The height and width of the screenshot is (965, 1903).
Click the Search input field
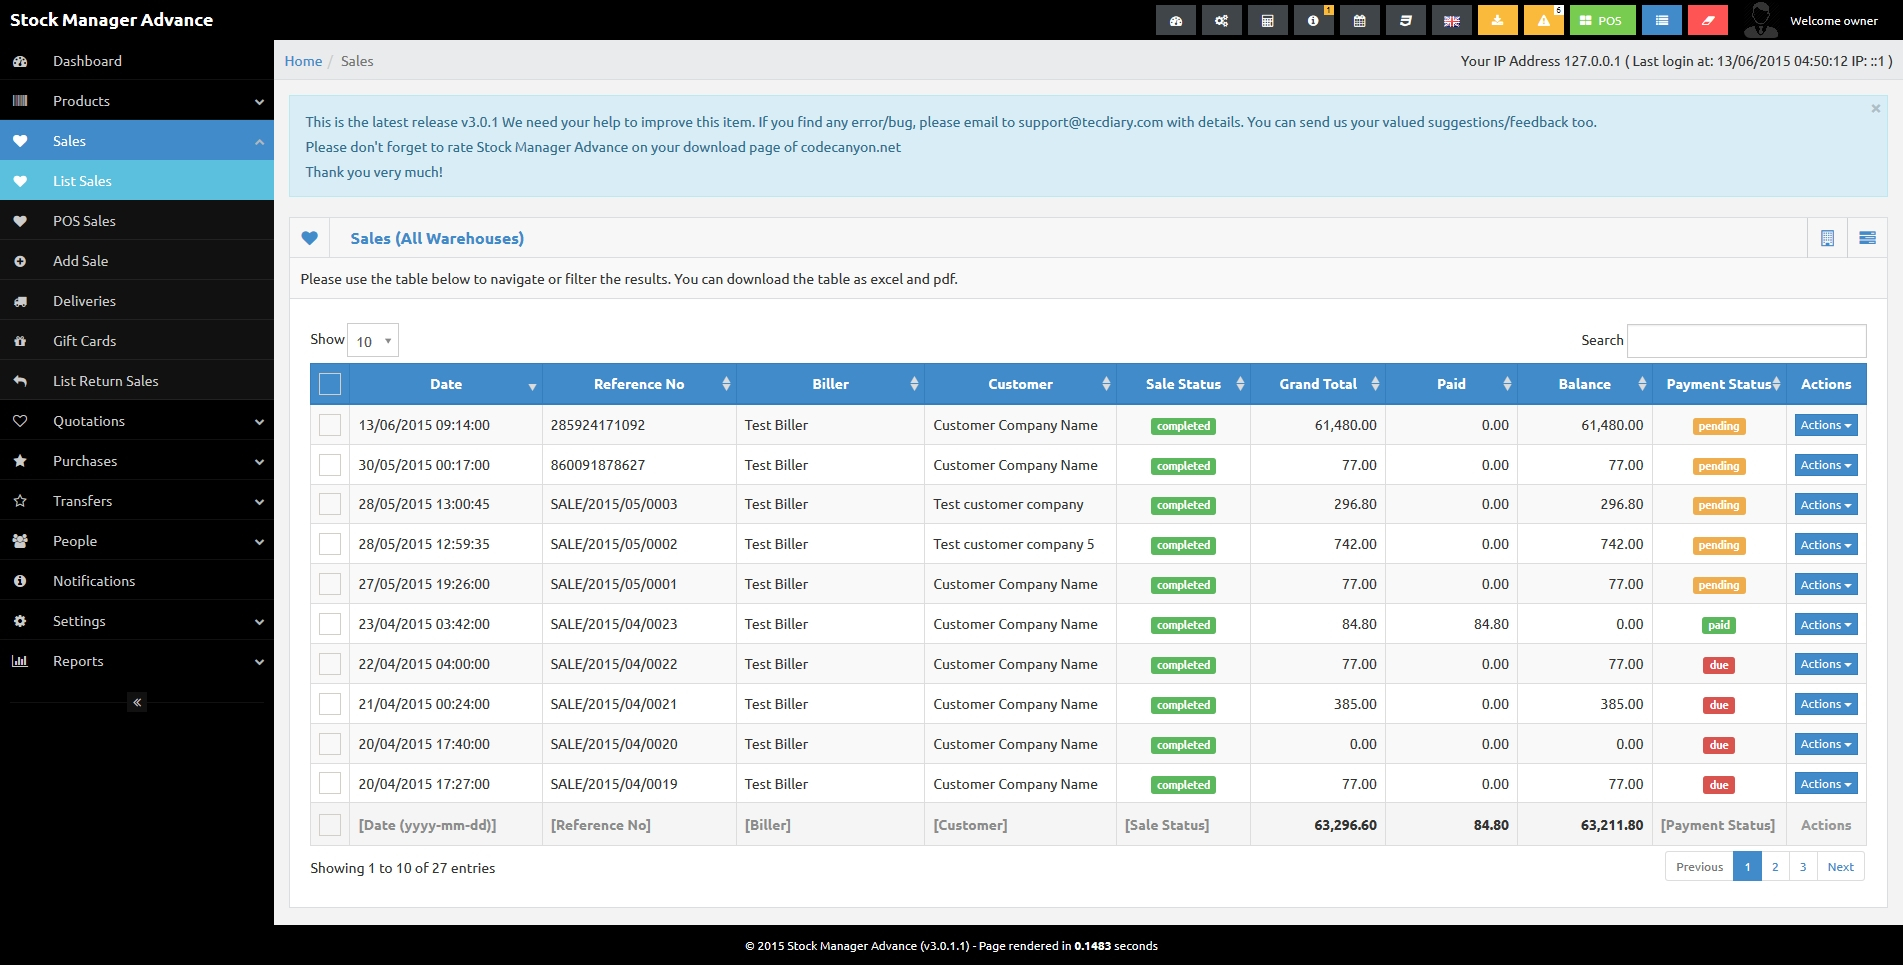[x=1746, y=341]
